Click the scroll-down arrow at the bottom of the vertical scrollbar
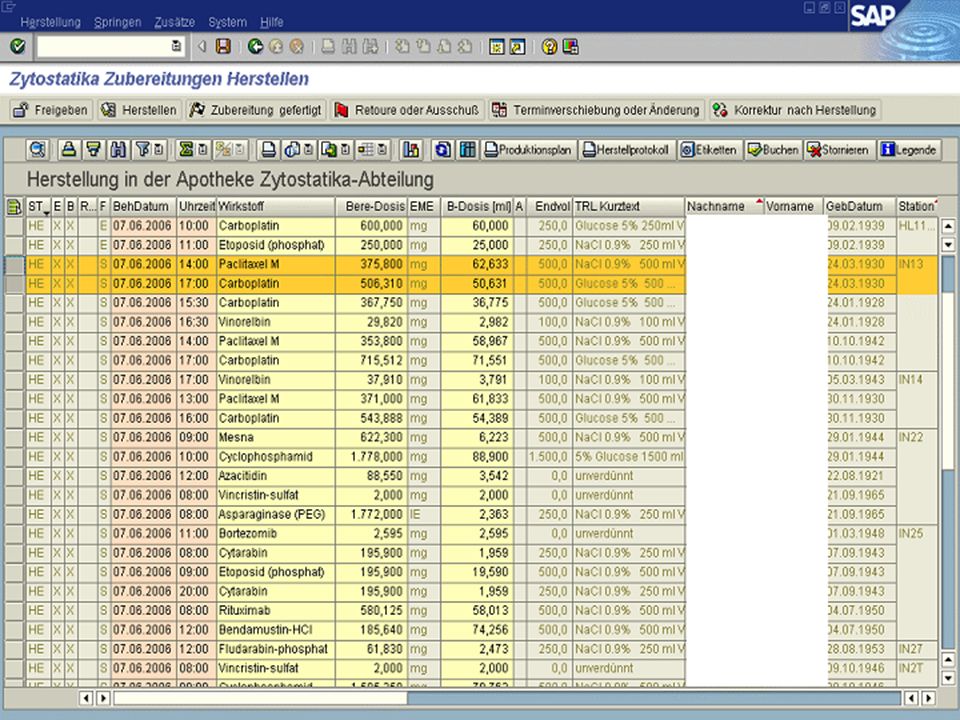The image size is (960, 720). [x=948, y=678]
